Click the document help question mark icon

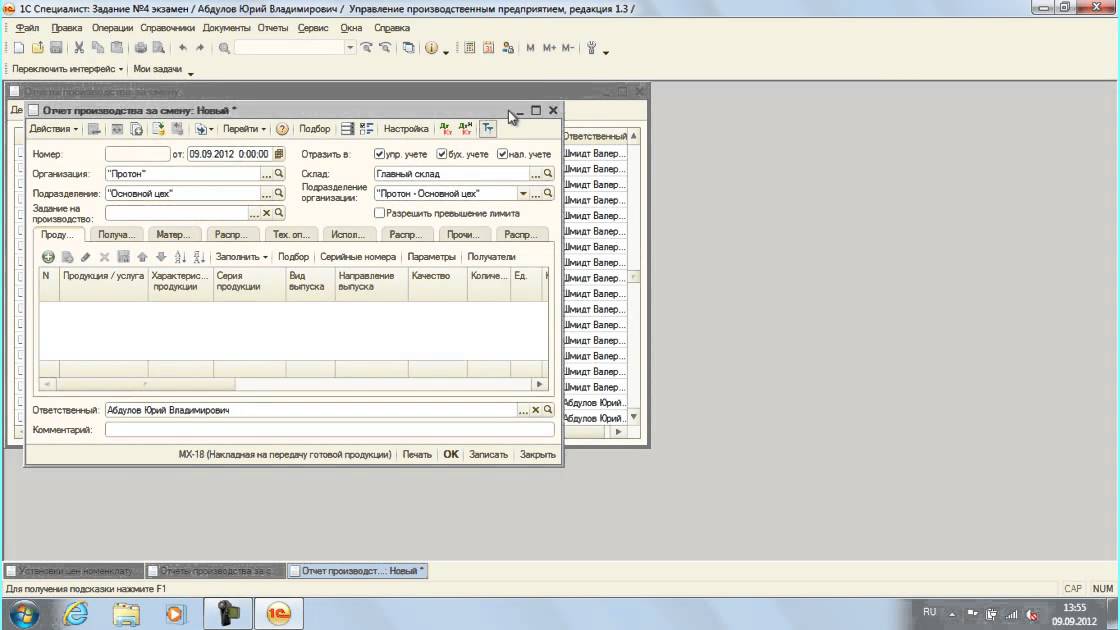click(x=282, y=129)
